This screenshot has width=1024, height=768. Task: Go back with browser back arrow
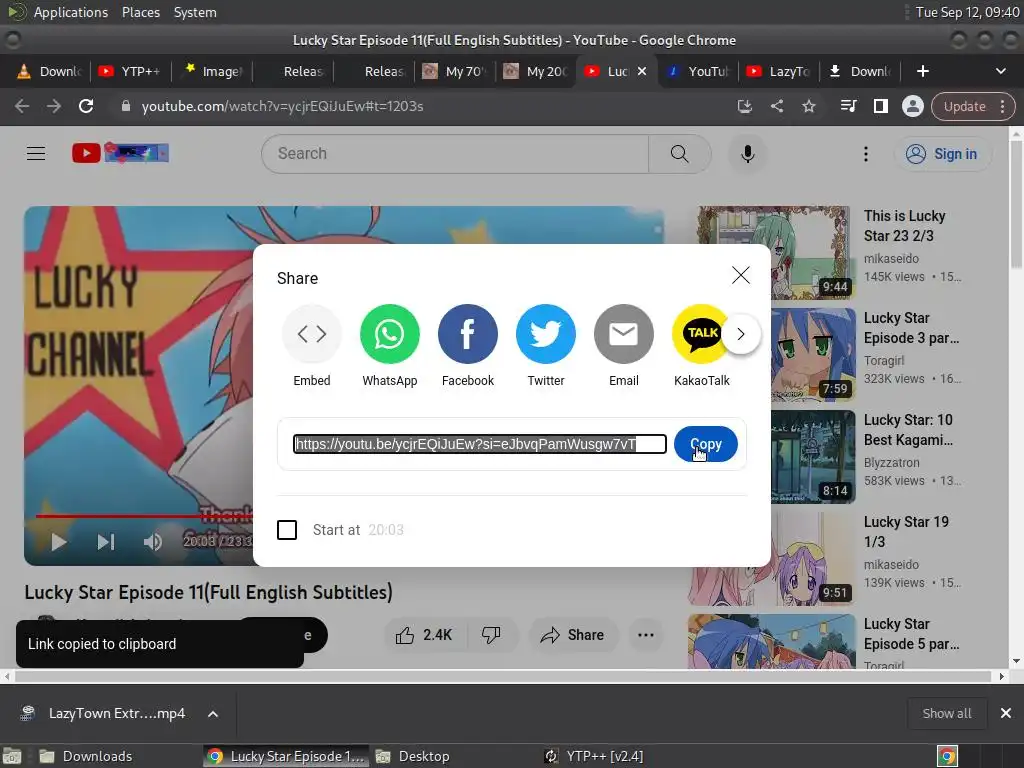22,106
